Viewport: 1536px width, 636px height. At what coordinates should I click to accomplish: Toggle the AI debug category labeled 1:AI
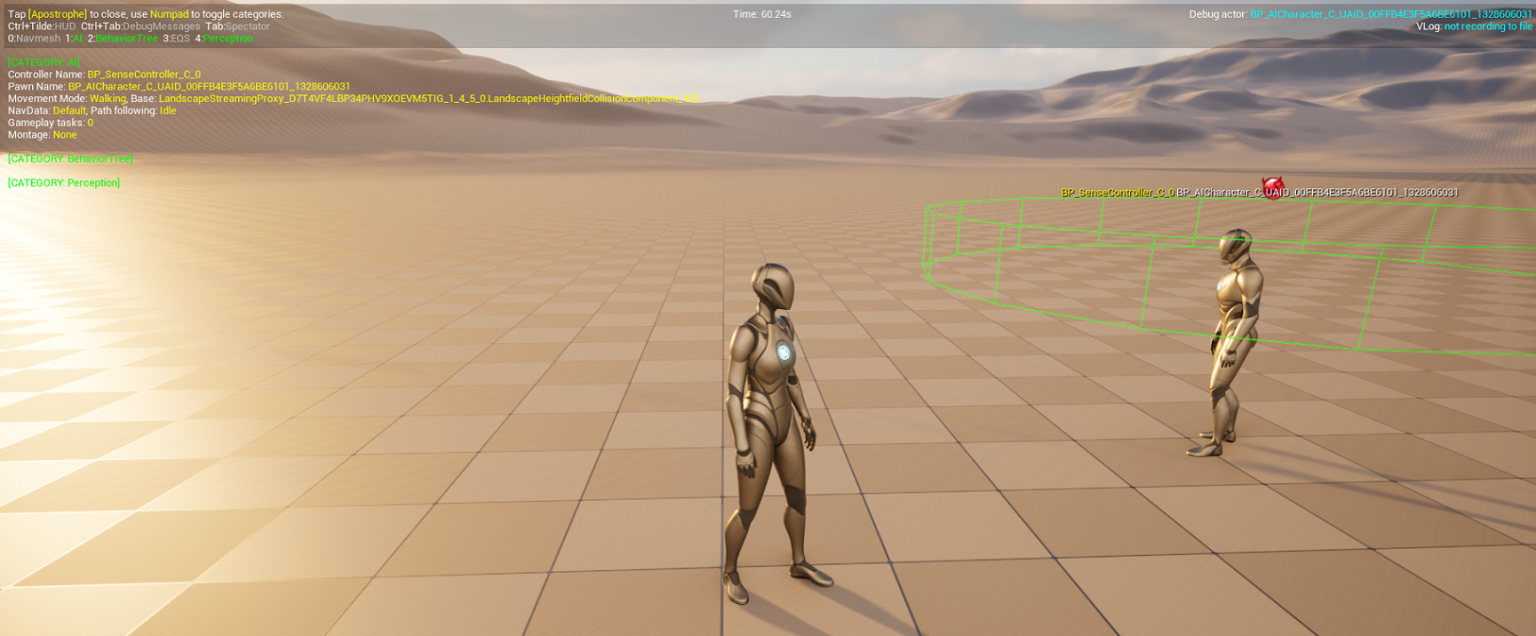[x=73, y=36]
